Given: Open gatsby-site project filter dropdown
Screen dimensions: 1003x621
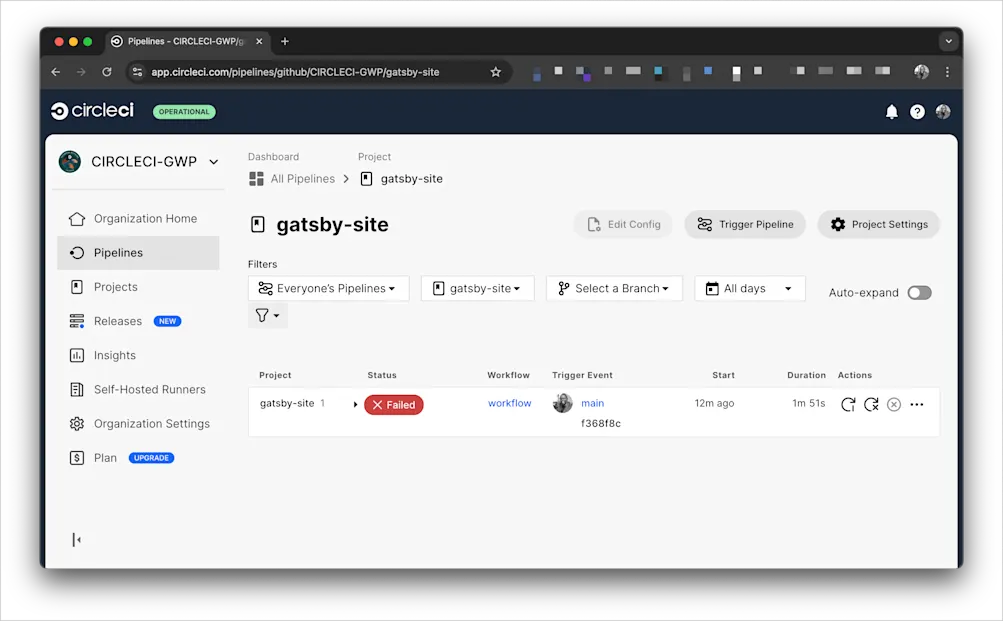Looking at the screenshot, I should 477,288.
